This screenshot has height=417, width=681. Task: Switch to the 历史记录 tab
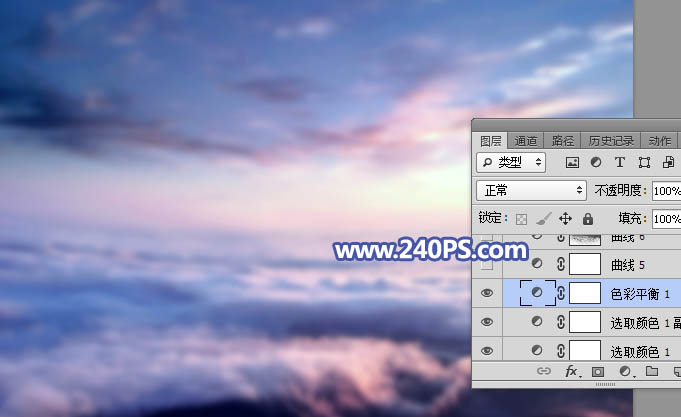pos(611,141)
